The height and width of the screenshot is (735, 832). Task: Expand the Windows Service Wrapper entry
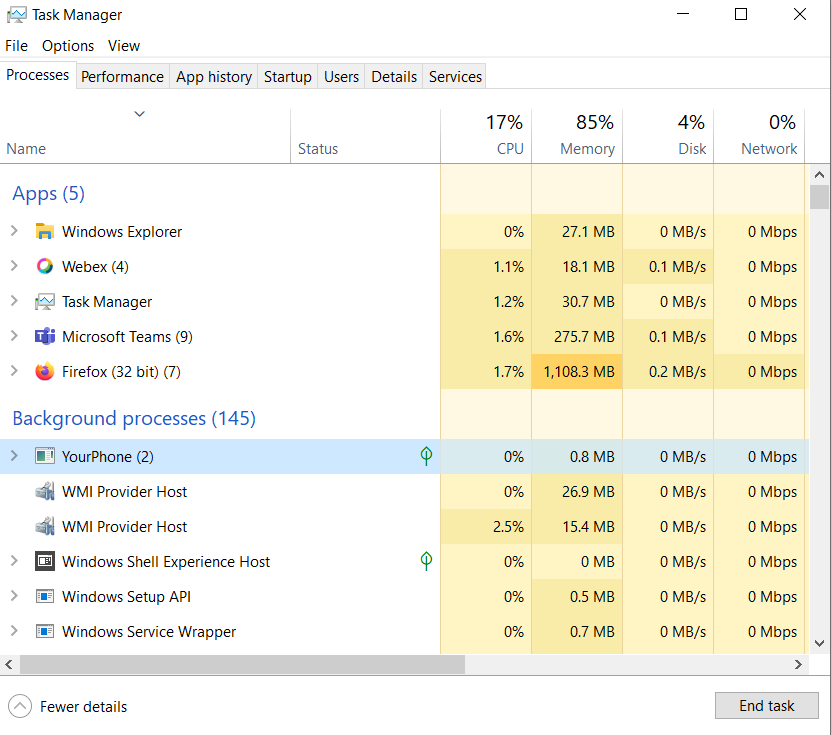[x=14, y=631]
